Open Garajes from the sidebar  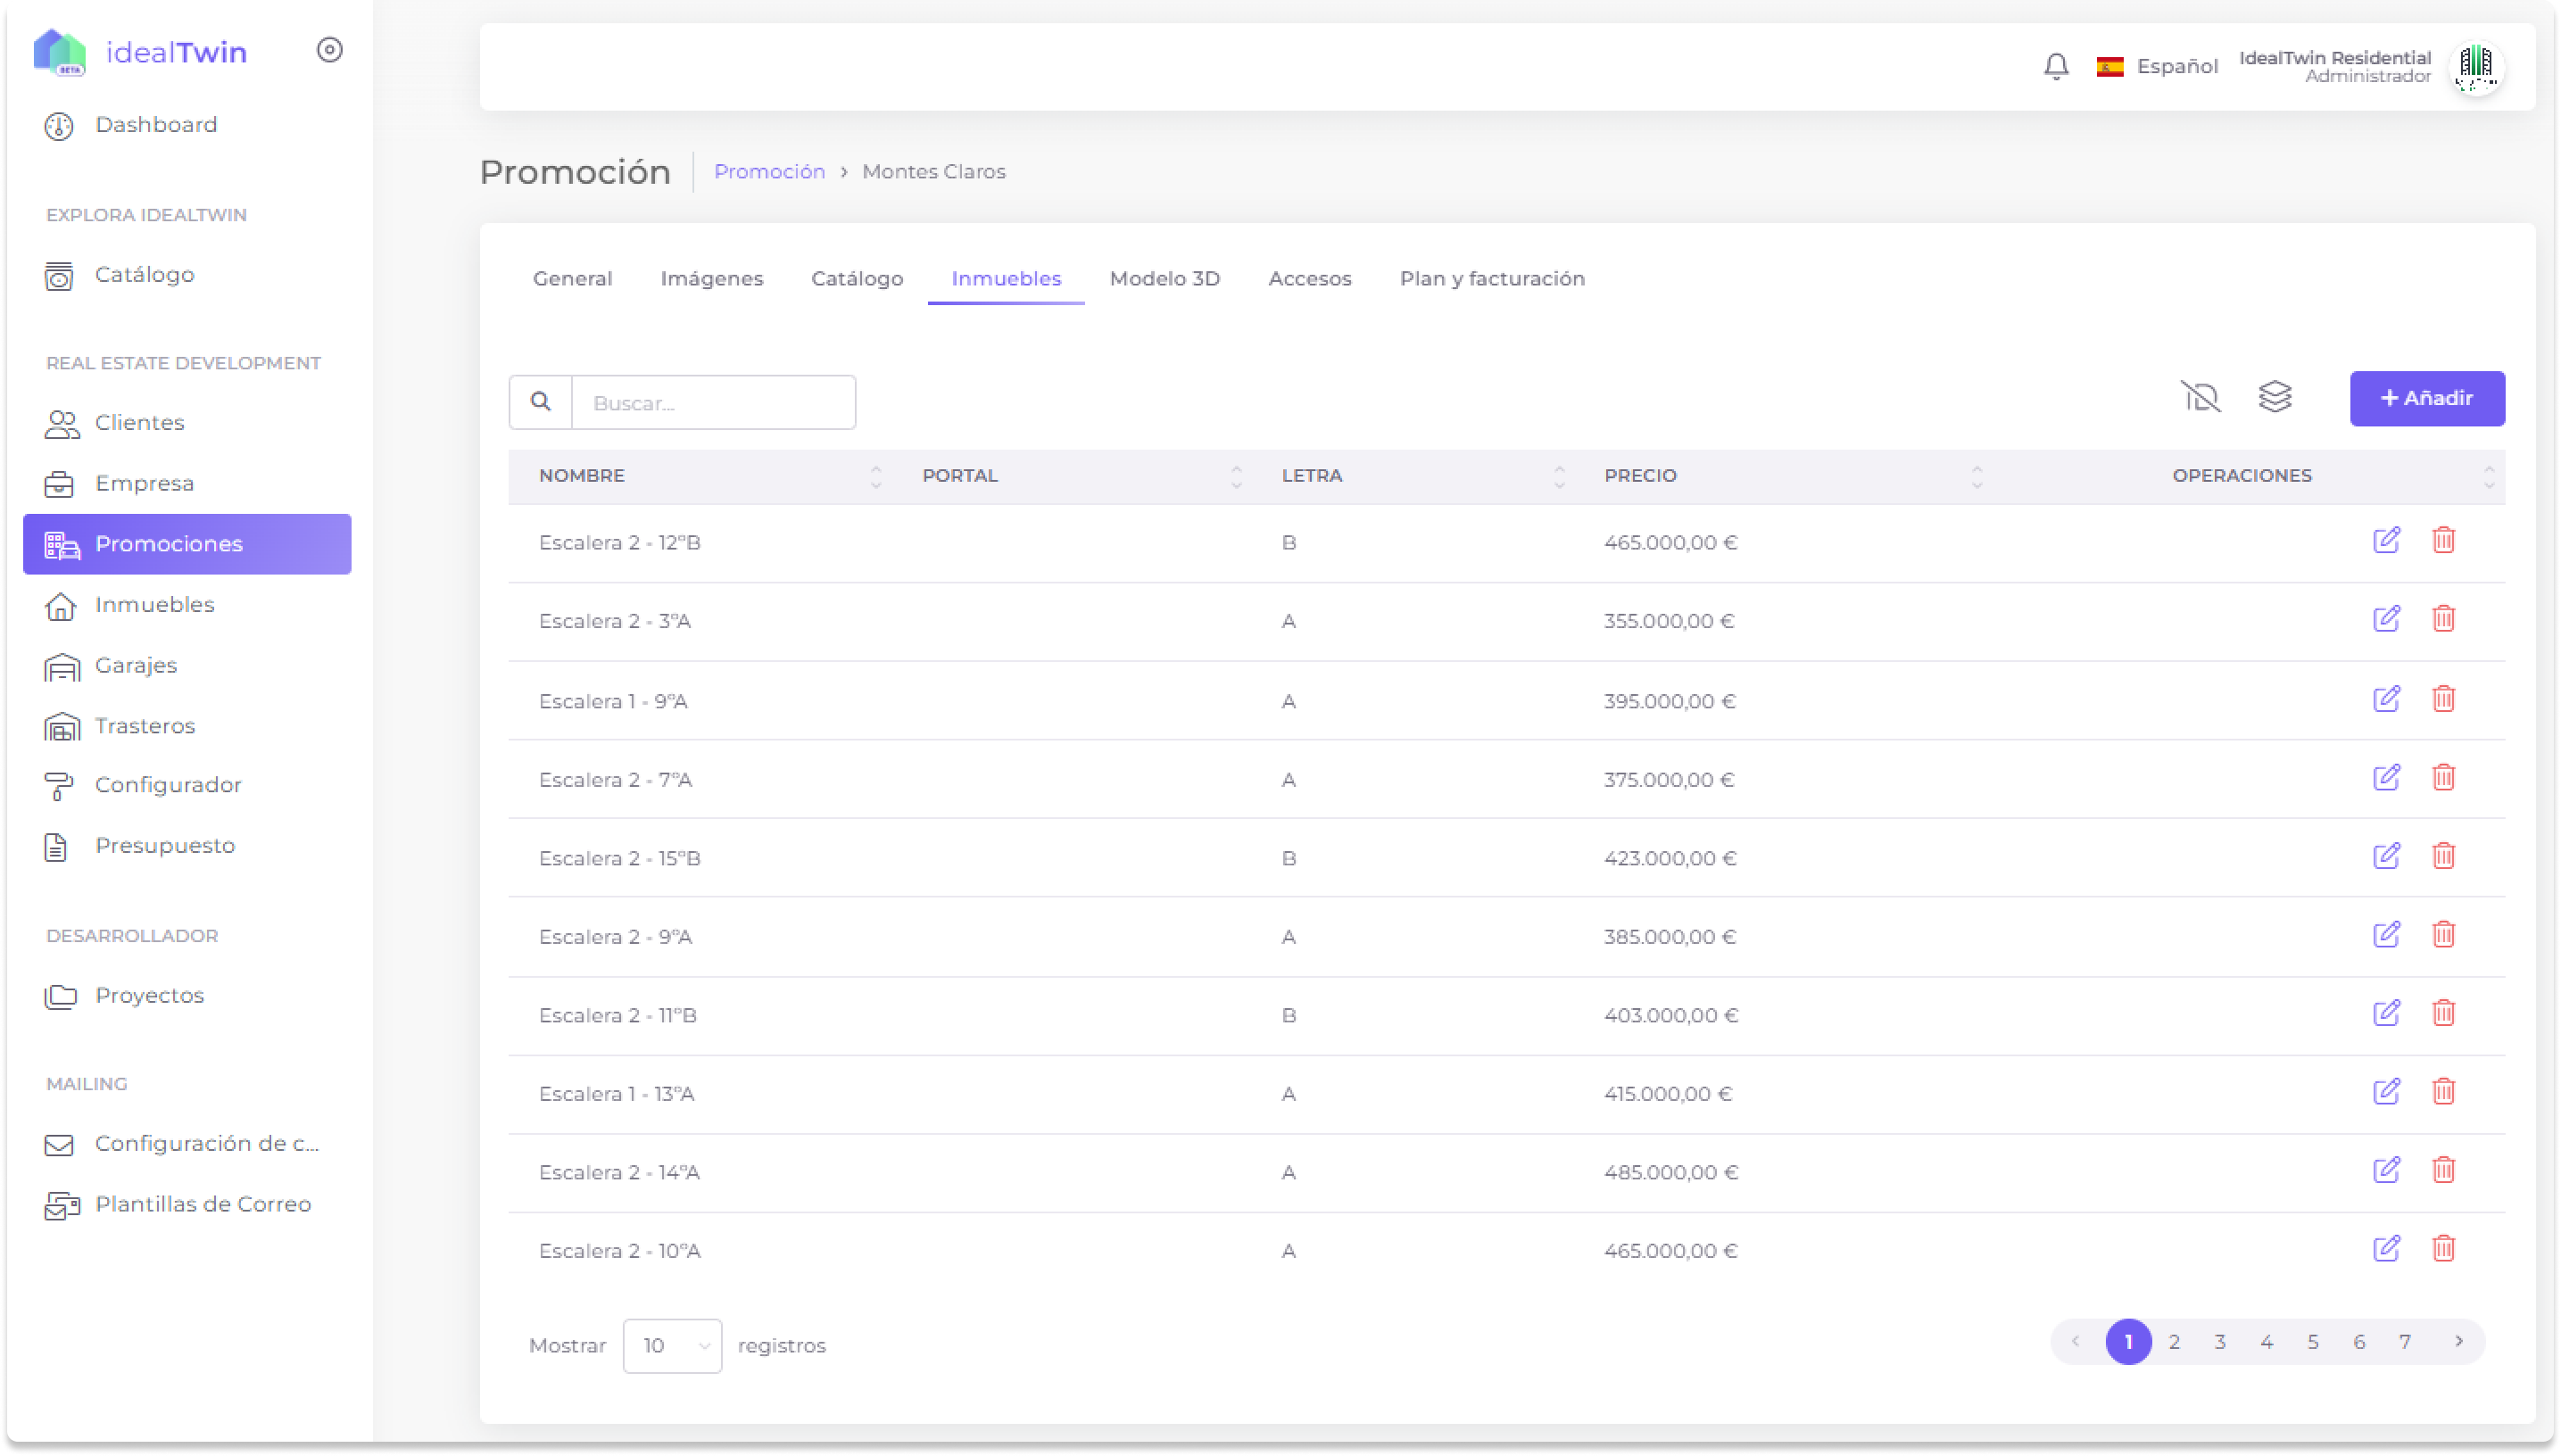[x=135, y=666]
